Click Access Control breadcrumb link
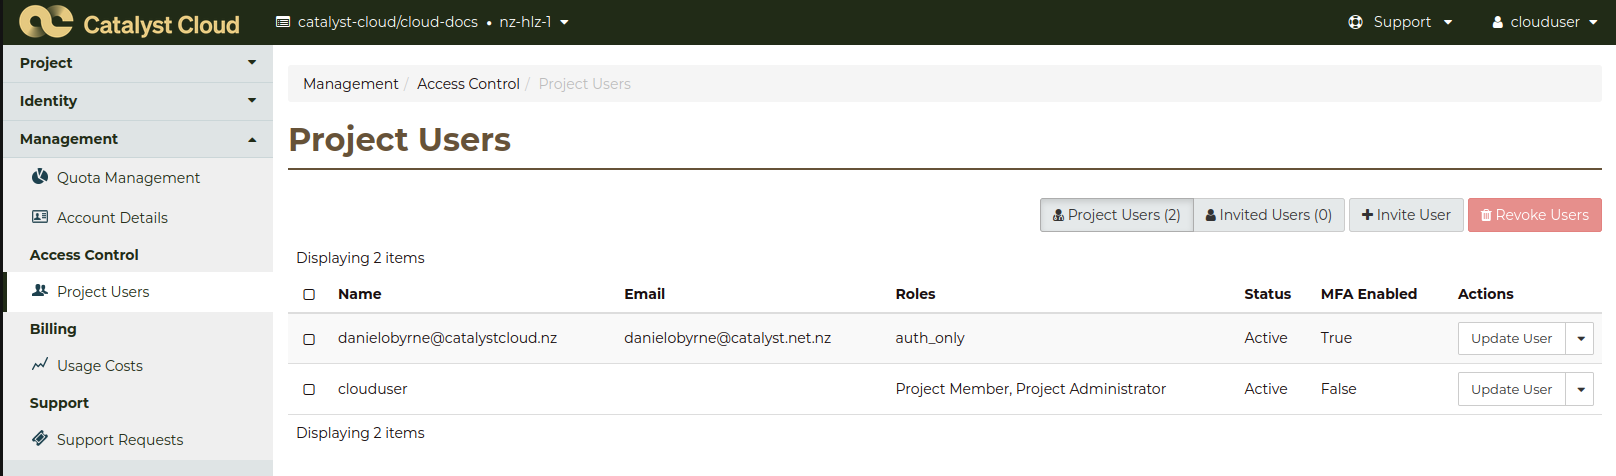The height and width of the screenshot is (476, 1616). point(468,84)
